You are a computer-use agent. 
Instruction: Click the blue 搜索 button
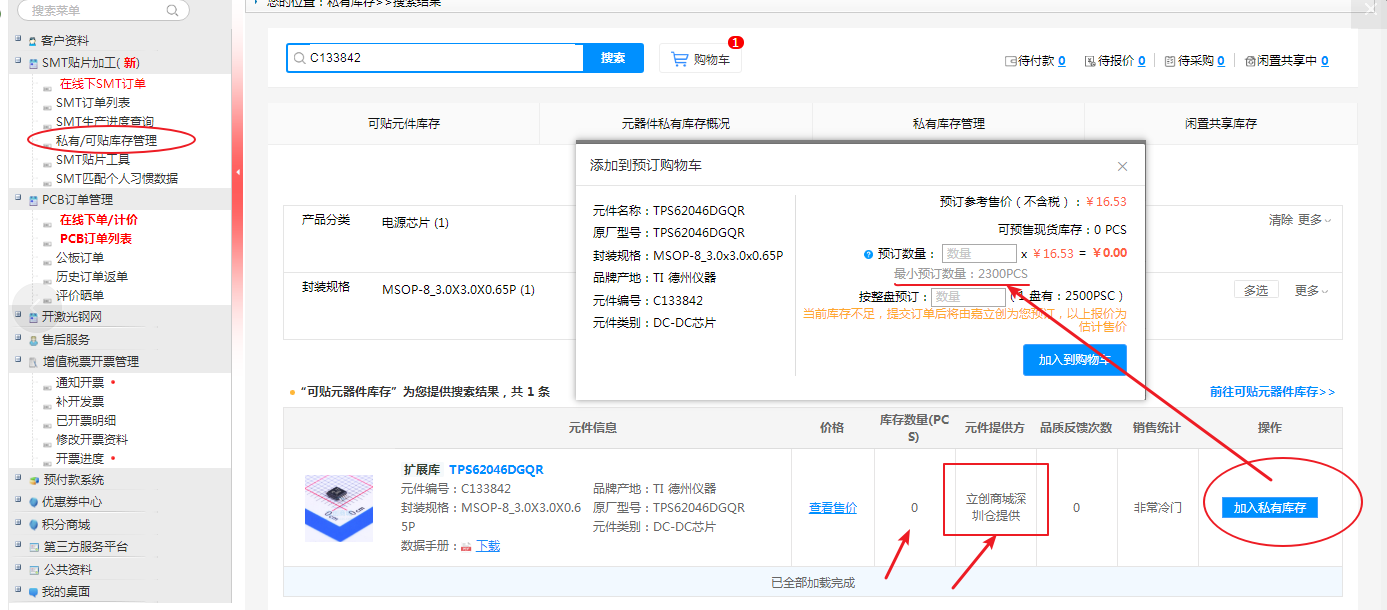pos(613,58)
